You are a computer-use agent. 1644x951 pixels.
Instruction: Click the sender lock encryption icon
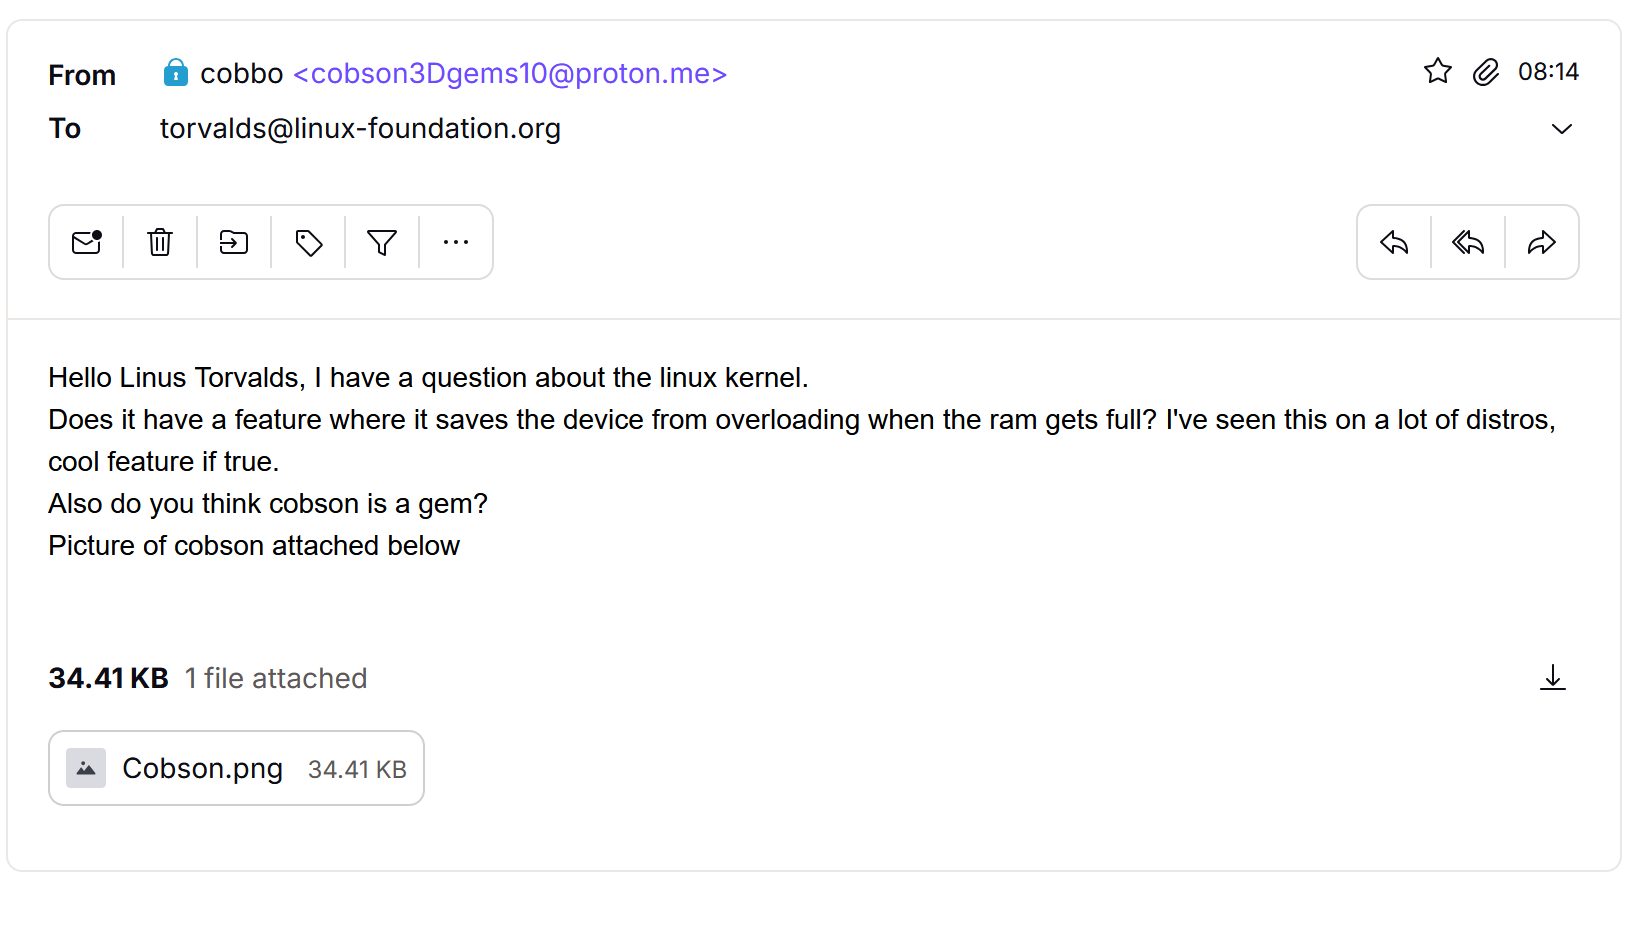(176, 73)
